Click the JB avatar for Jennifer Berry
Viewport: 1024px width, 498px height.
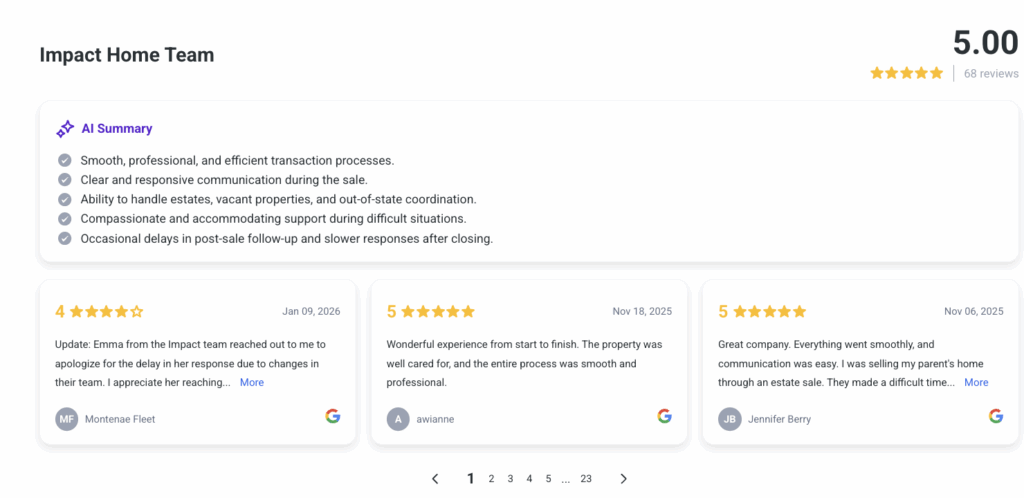click(x=730, y=419)
